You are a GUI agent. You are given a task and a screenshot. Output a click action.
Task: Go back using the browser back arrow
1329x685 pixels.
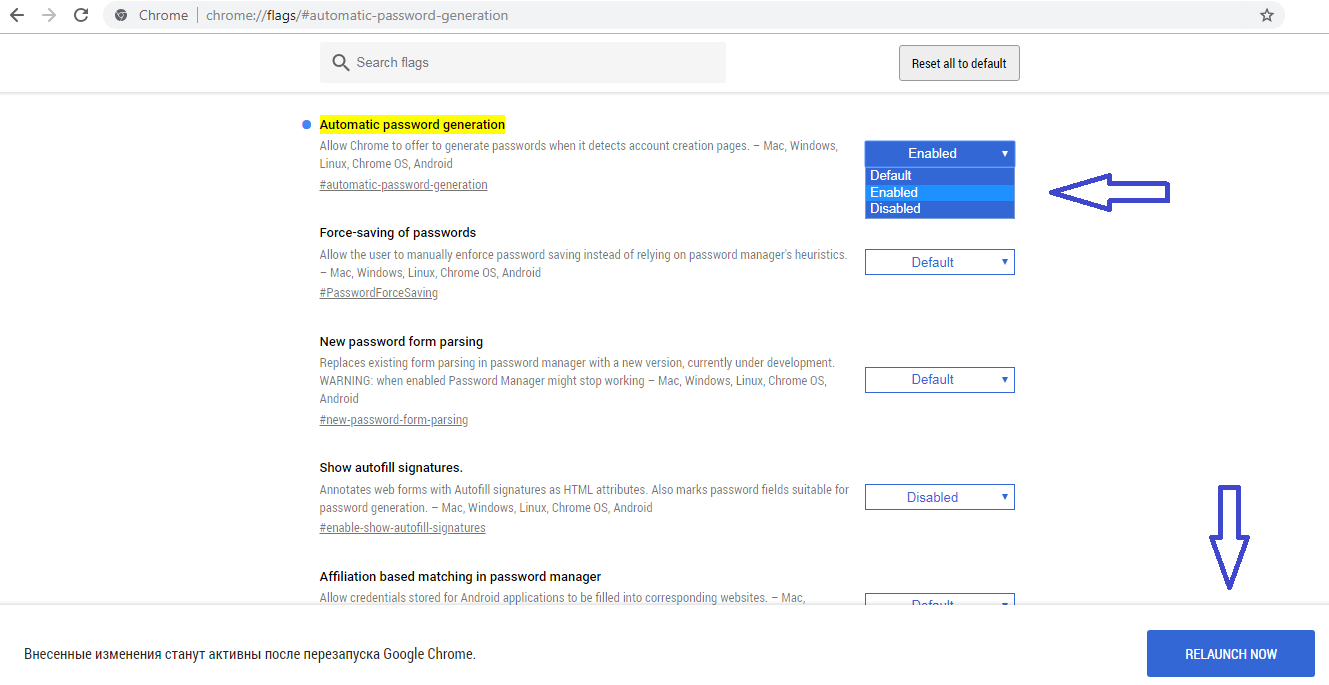click(x=17, y=15)
